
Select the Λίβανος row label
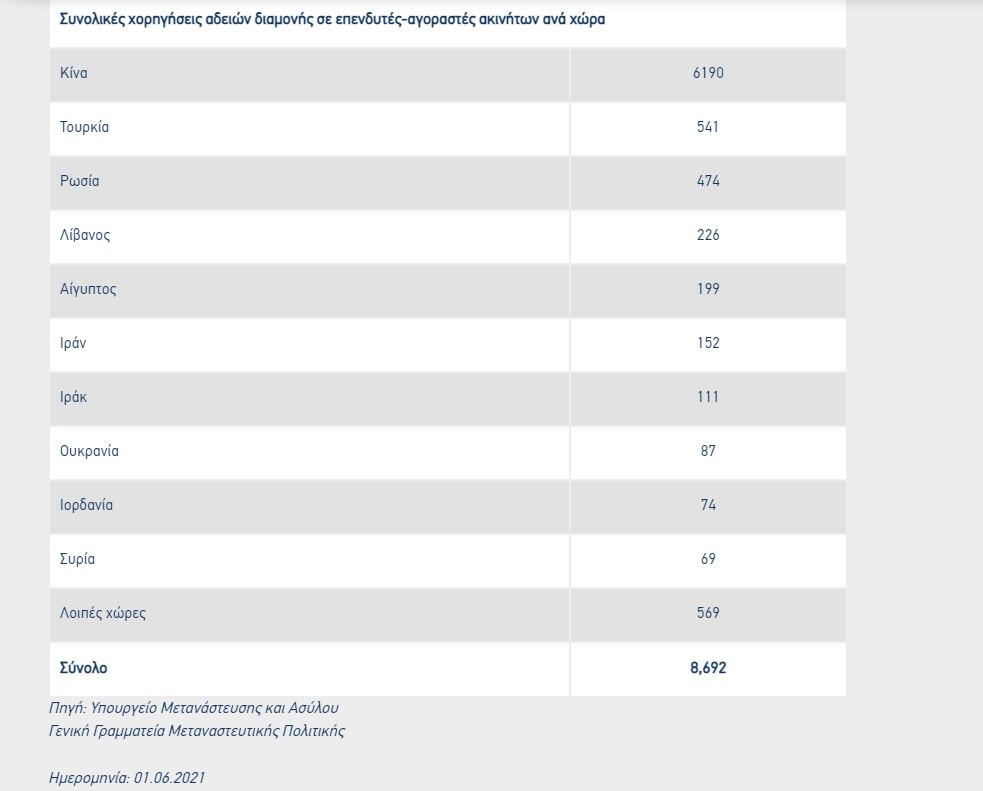click(x=85, y=235)
